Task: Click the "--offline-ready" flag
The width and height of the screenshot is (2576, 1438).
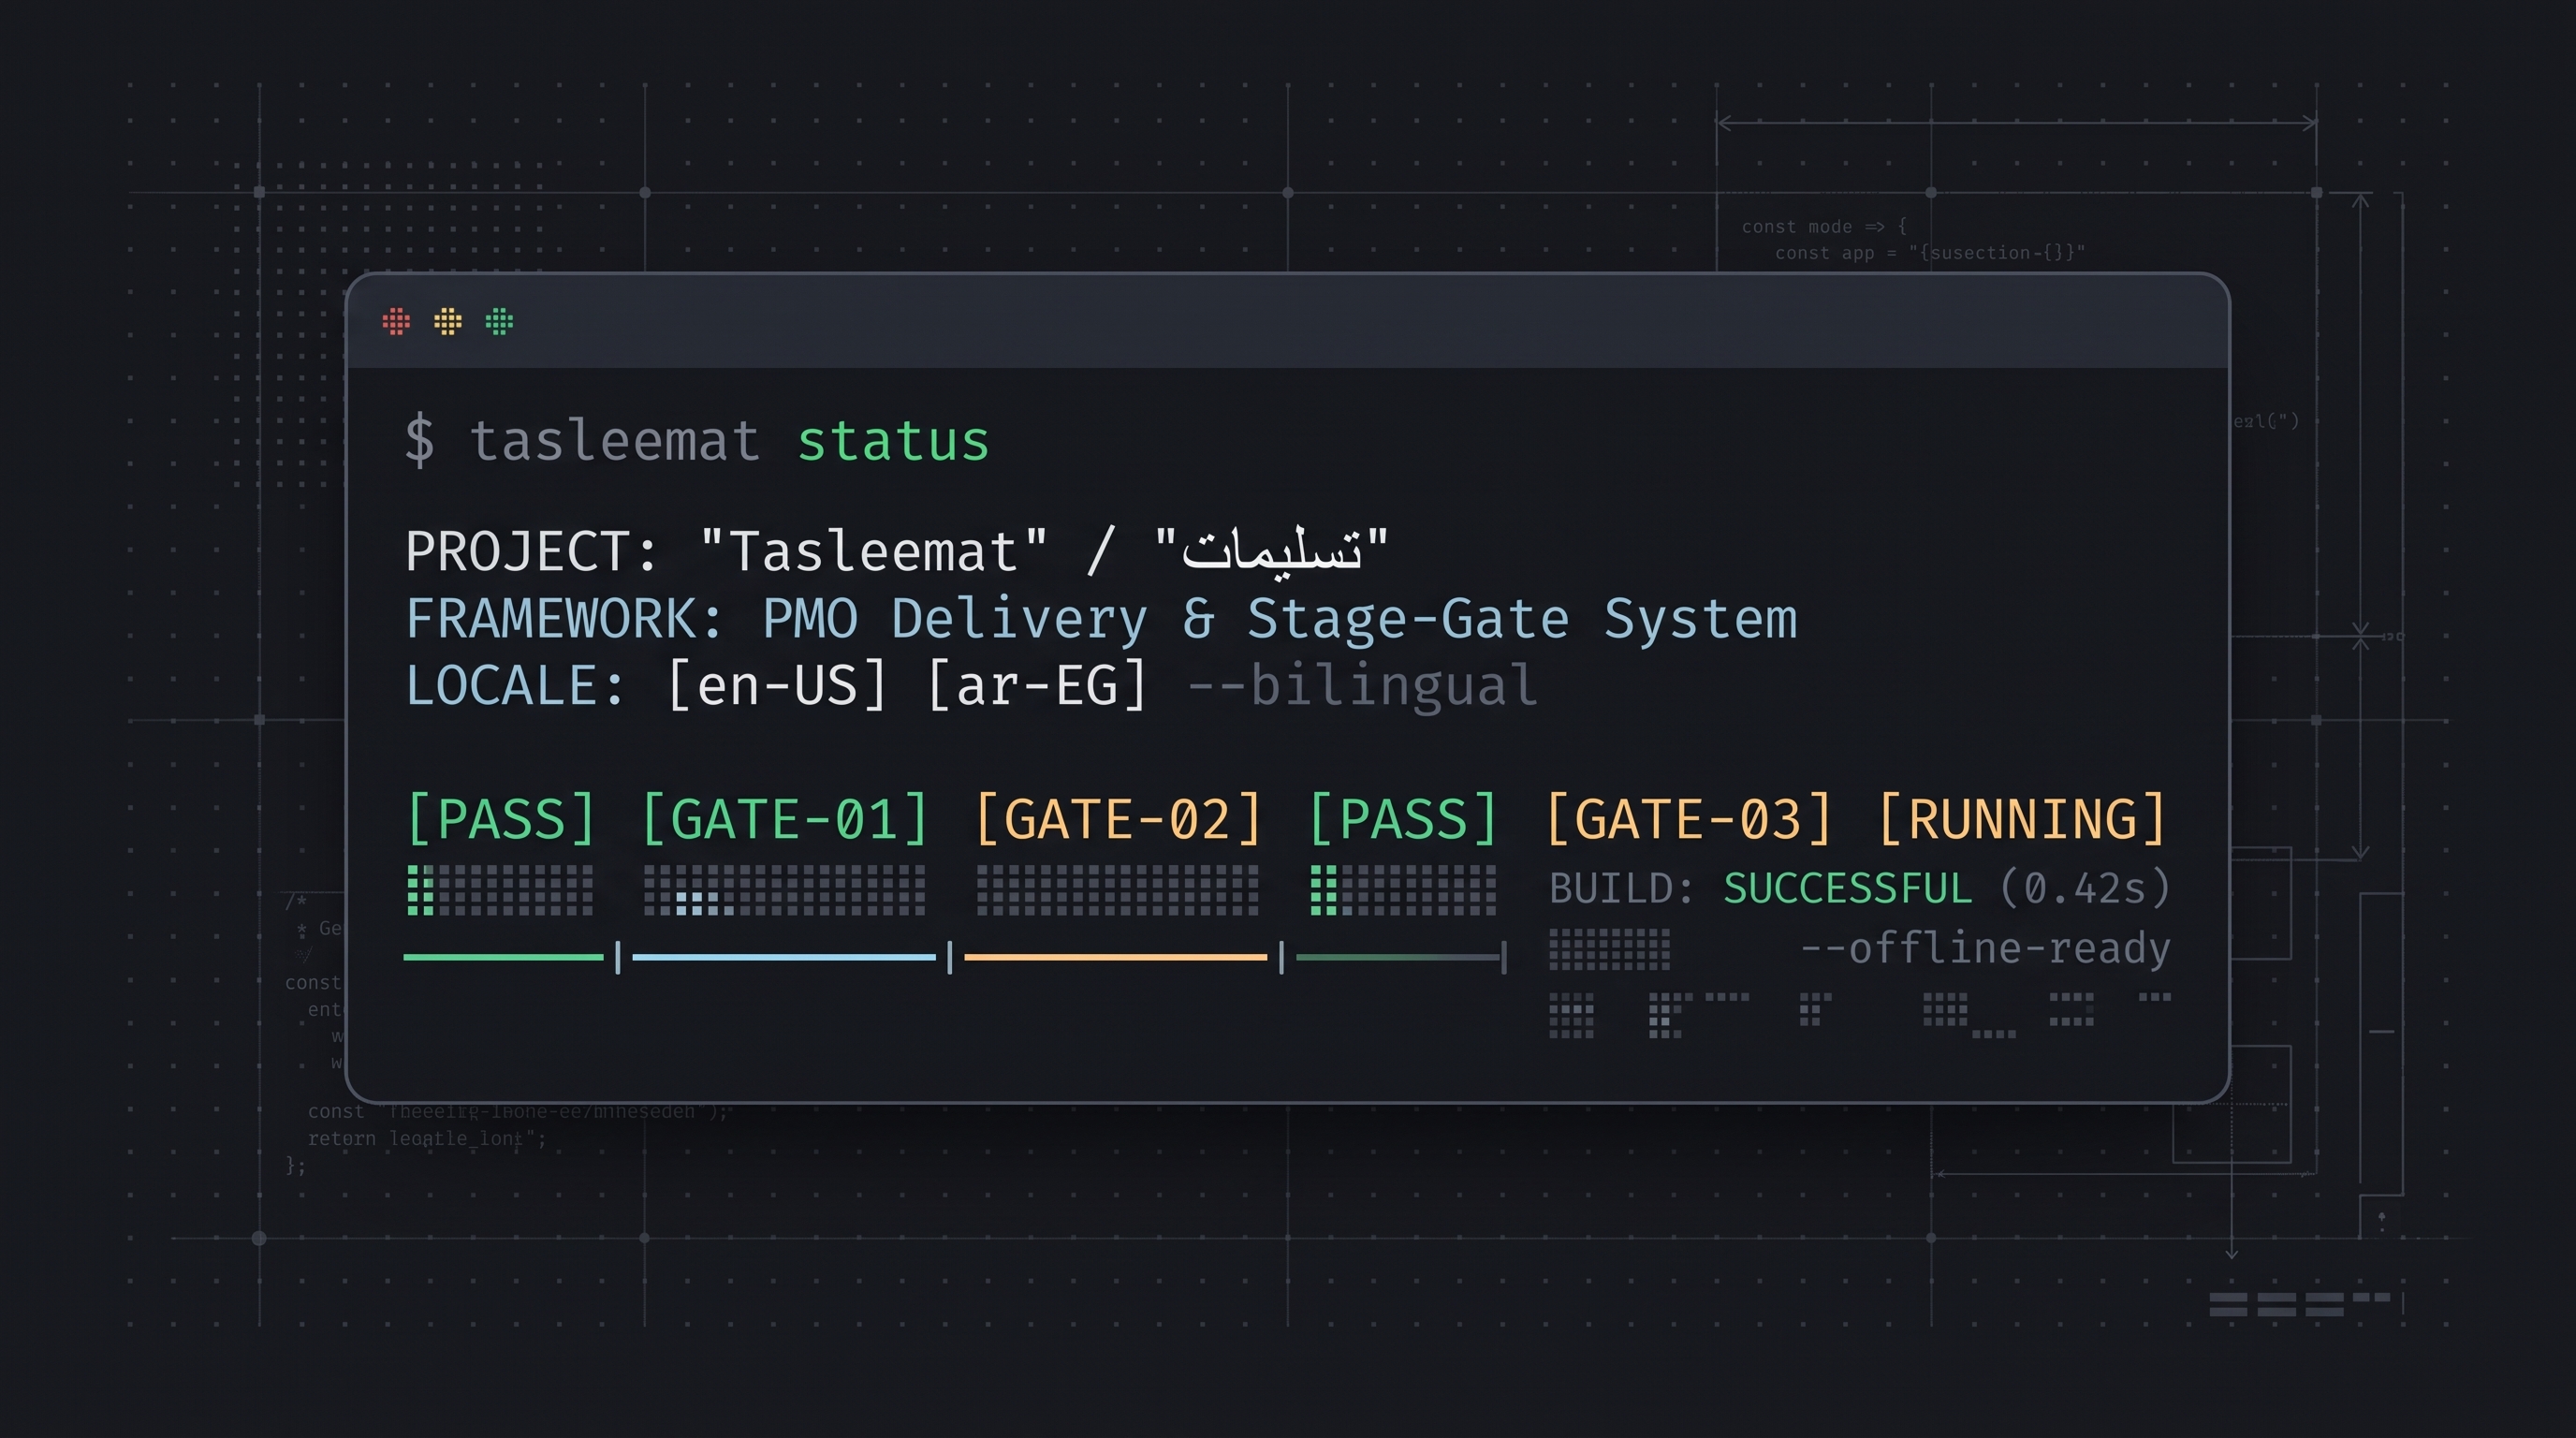Action: click(1985, 948)
